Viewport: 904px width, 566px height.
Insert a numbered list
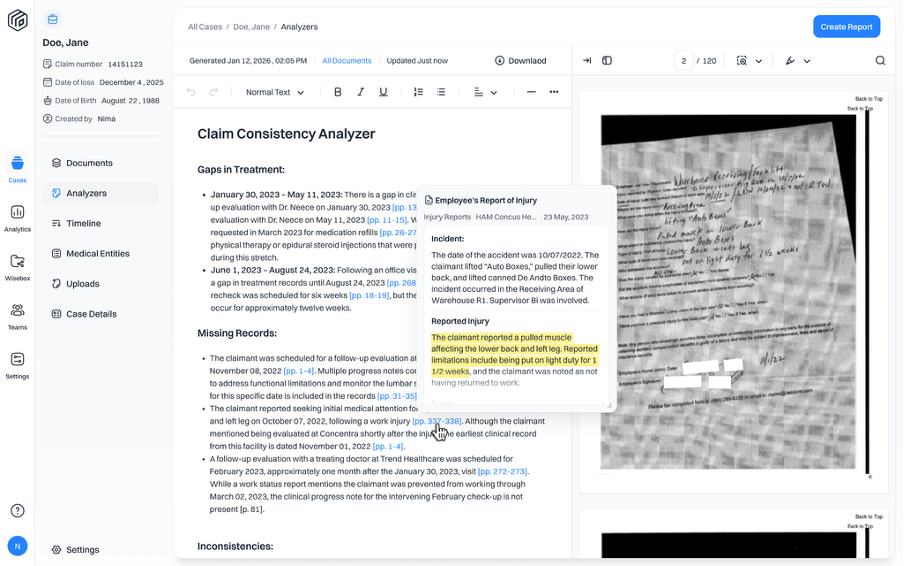(419, 92)
